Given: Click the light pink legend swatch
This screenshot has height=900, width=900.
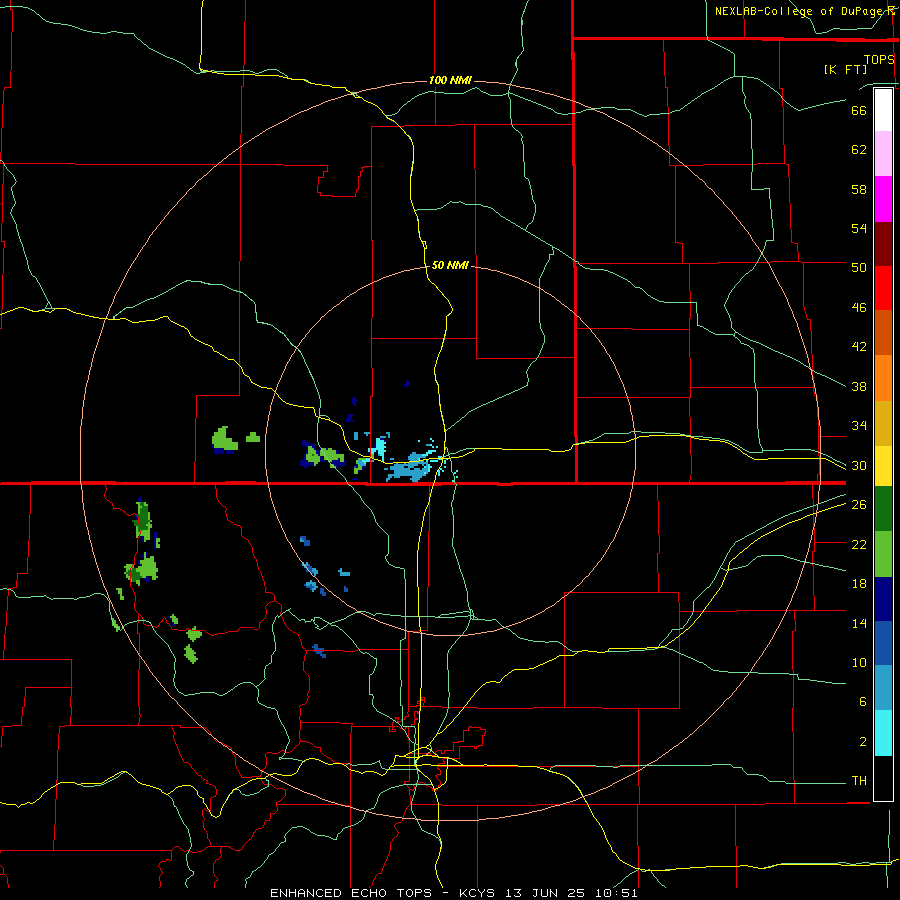Looking at the screenshot, I should 883,154.
